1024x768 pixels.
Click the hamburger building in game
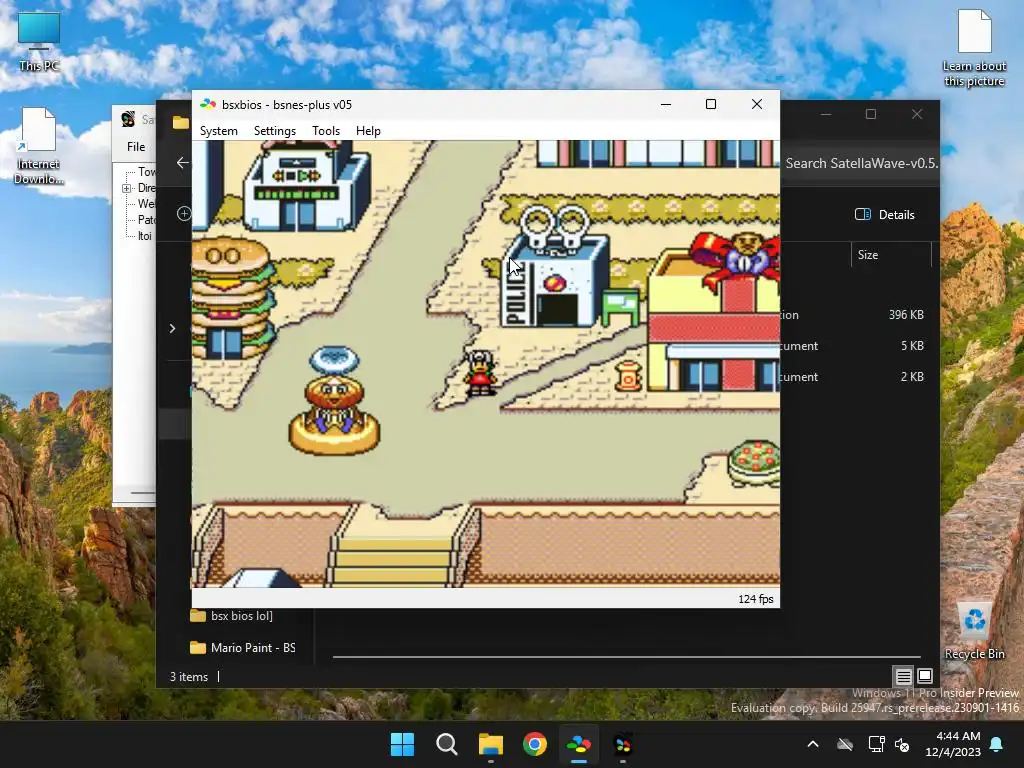[231, 298]
